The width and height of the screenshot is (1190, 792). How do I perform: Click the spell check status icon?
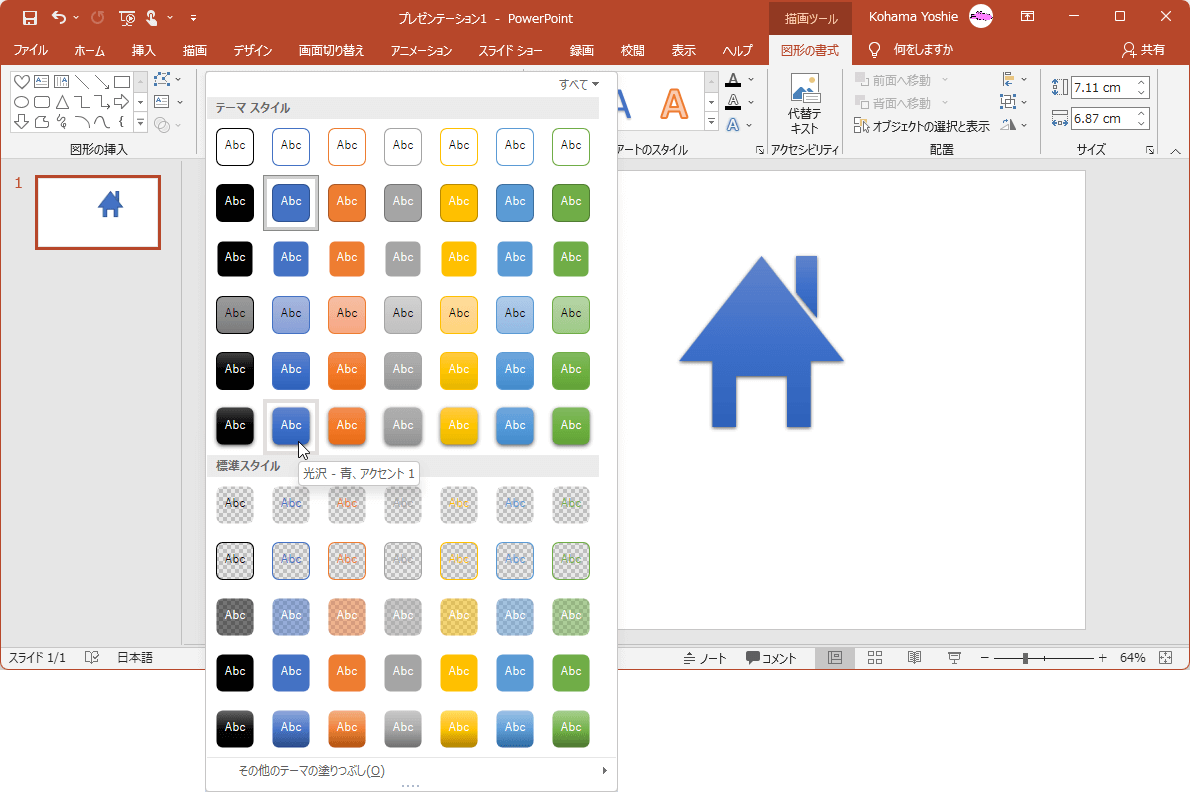click(92, 658)
